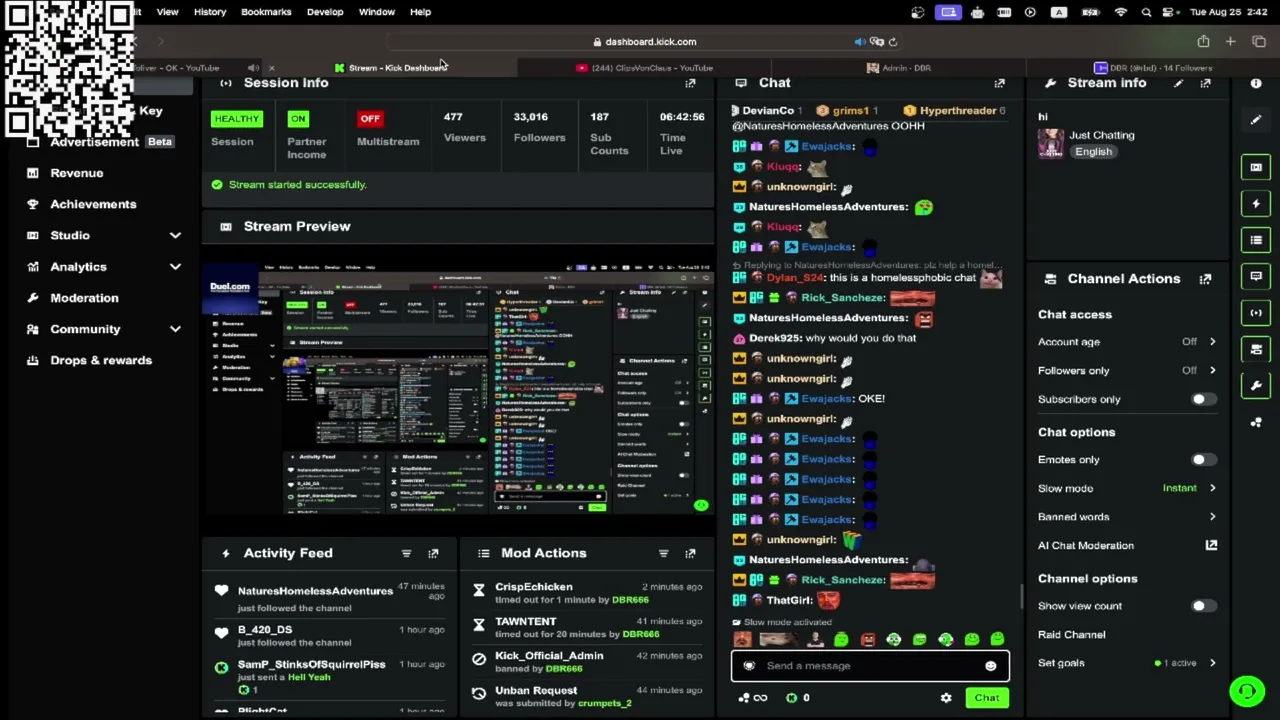The image size is (1280, 720).
Task: Pop out the Channel Actions panel
Action: (1205, 279)
